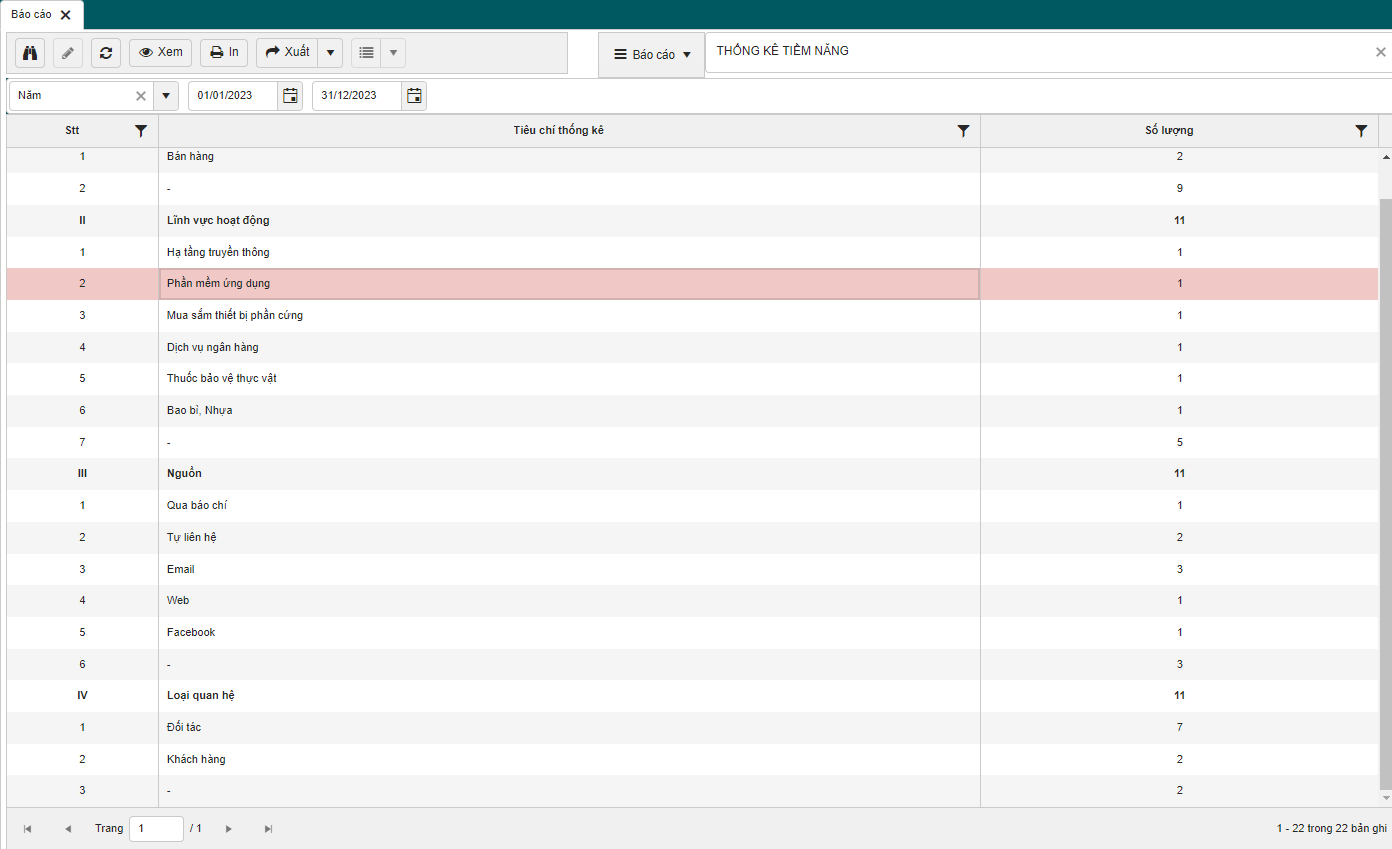
Task: Go to next page icon
Action: pos(228,829)
